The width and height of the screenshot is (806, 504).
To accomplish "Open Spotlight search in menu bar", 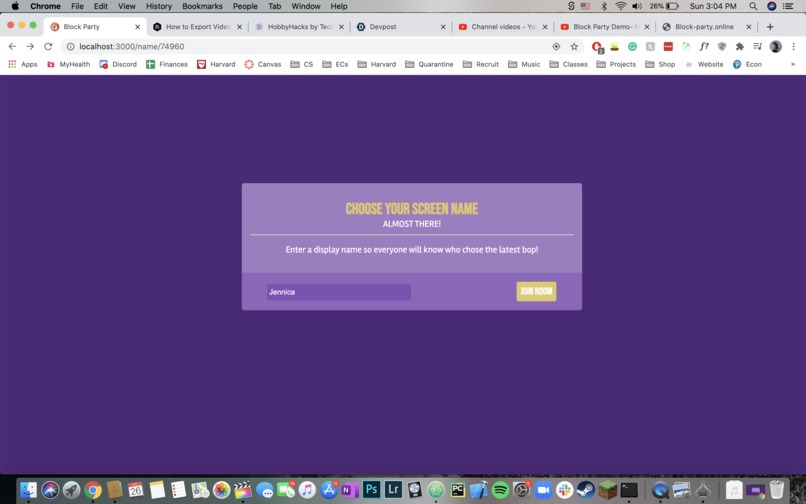I will click(753, 6).
